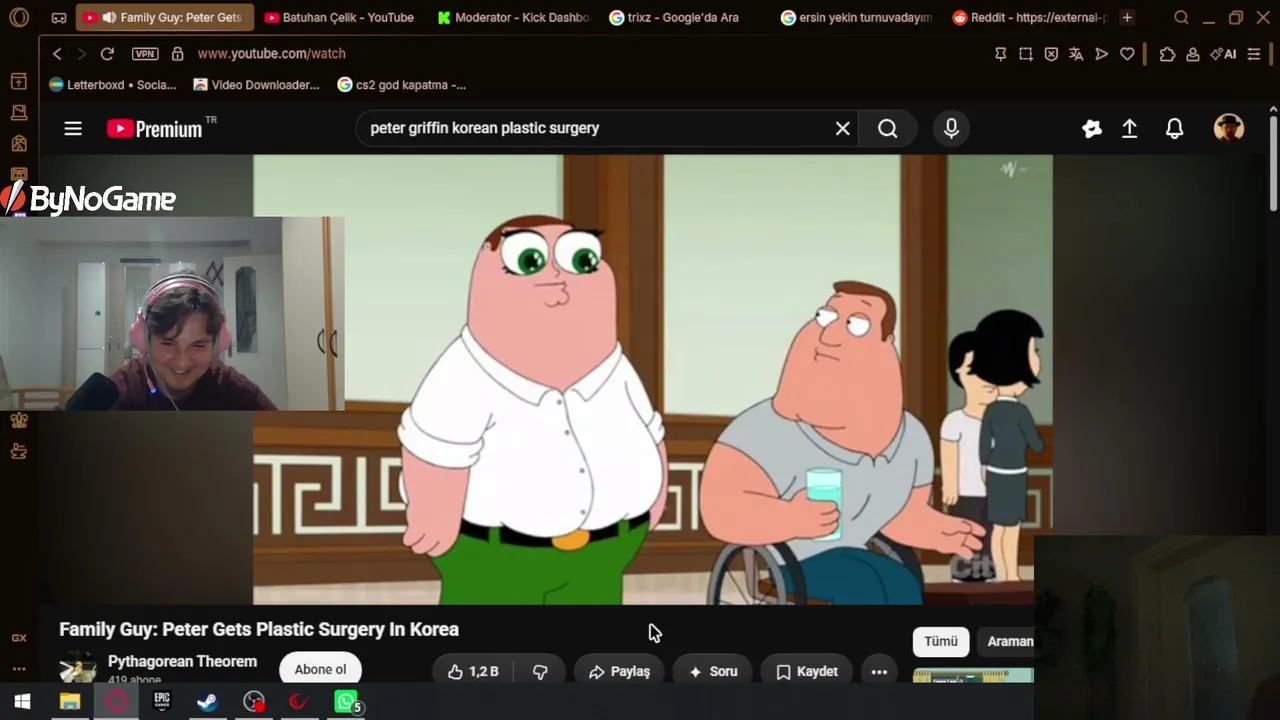Translate this page
1280x720 pixels.
1076,54
